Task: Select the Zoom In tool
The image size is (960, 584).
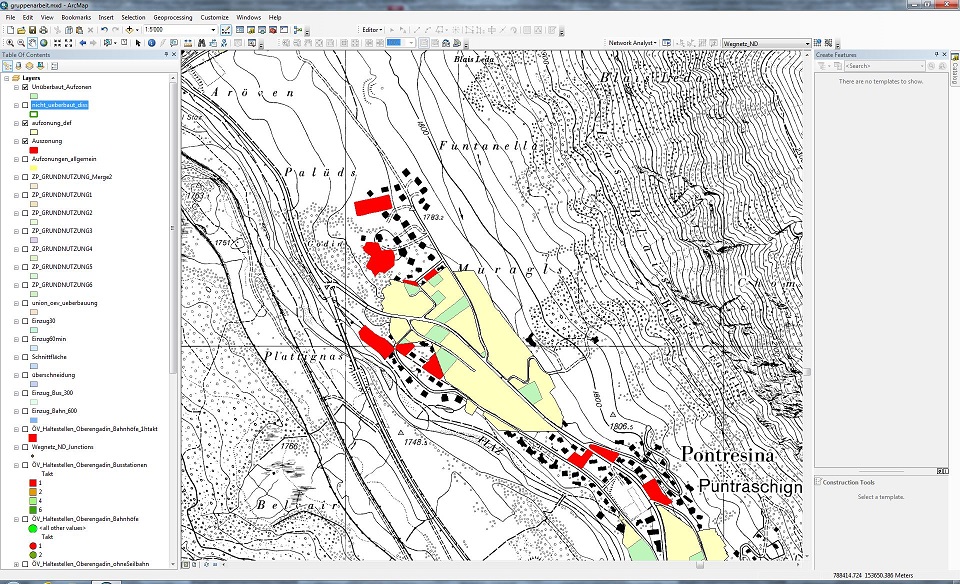Action: pos(9,43)
